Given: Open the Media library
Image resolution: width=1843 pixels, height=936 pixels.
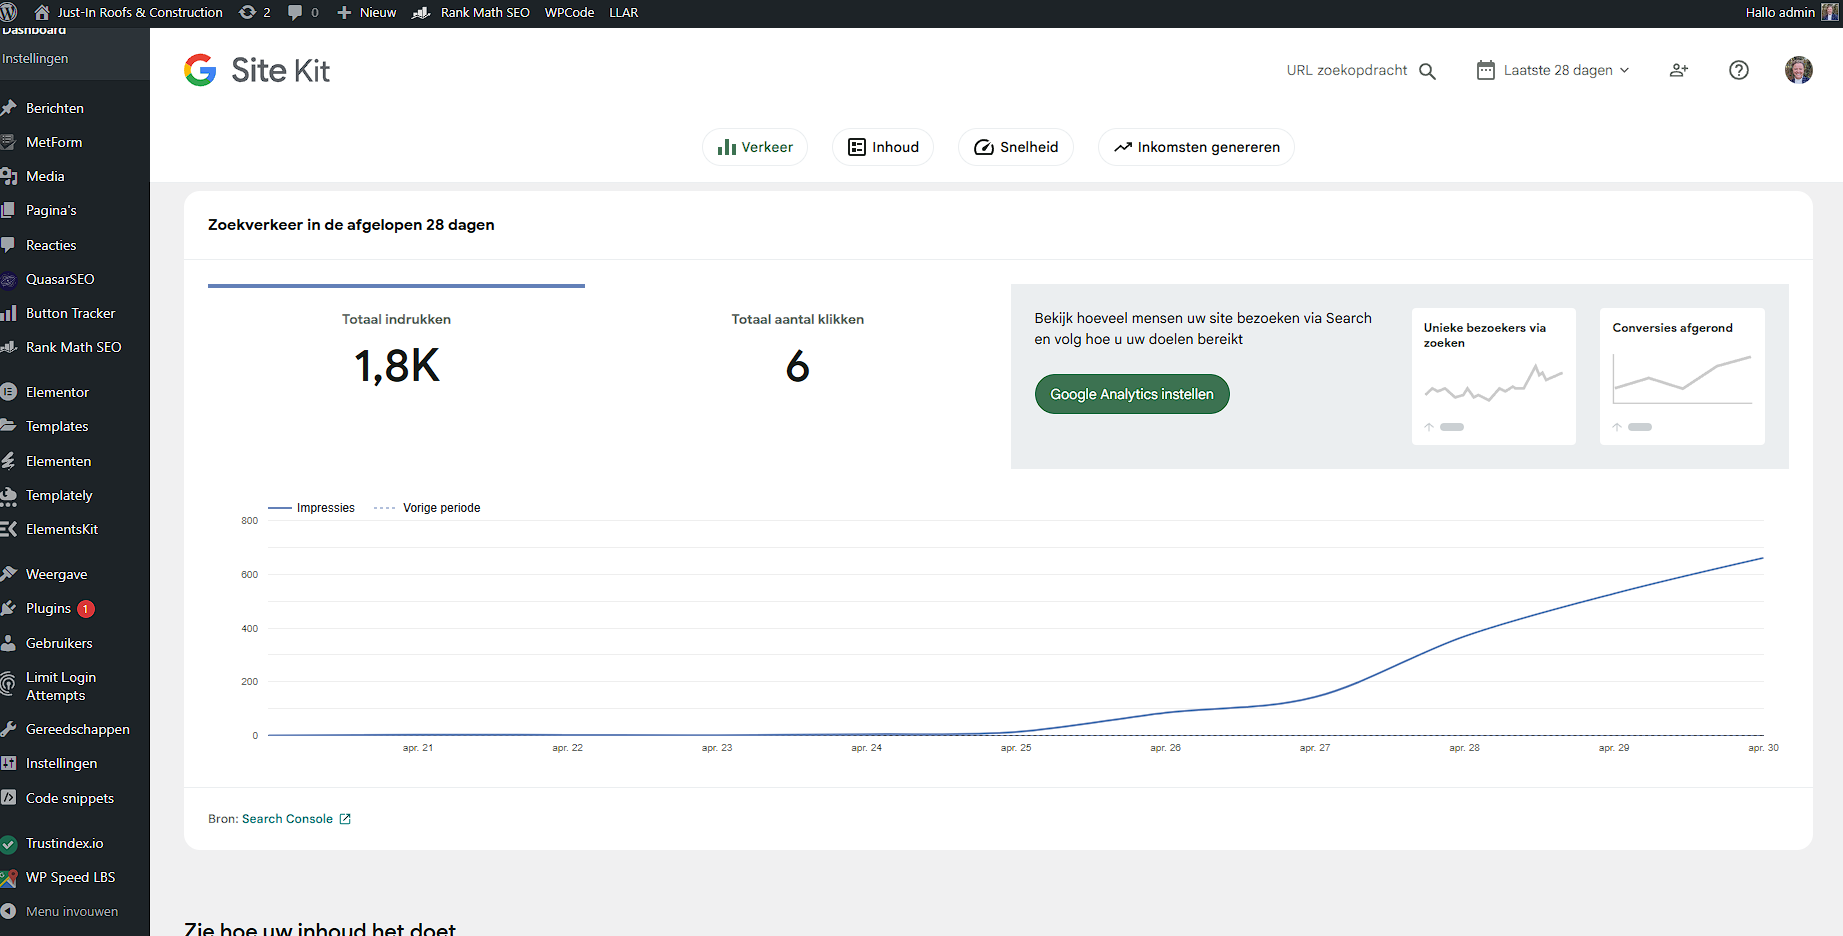Looking at the screenshot, I should [45, 176].
